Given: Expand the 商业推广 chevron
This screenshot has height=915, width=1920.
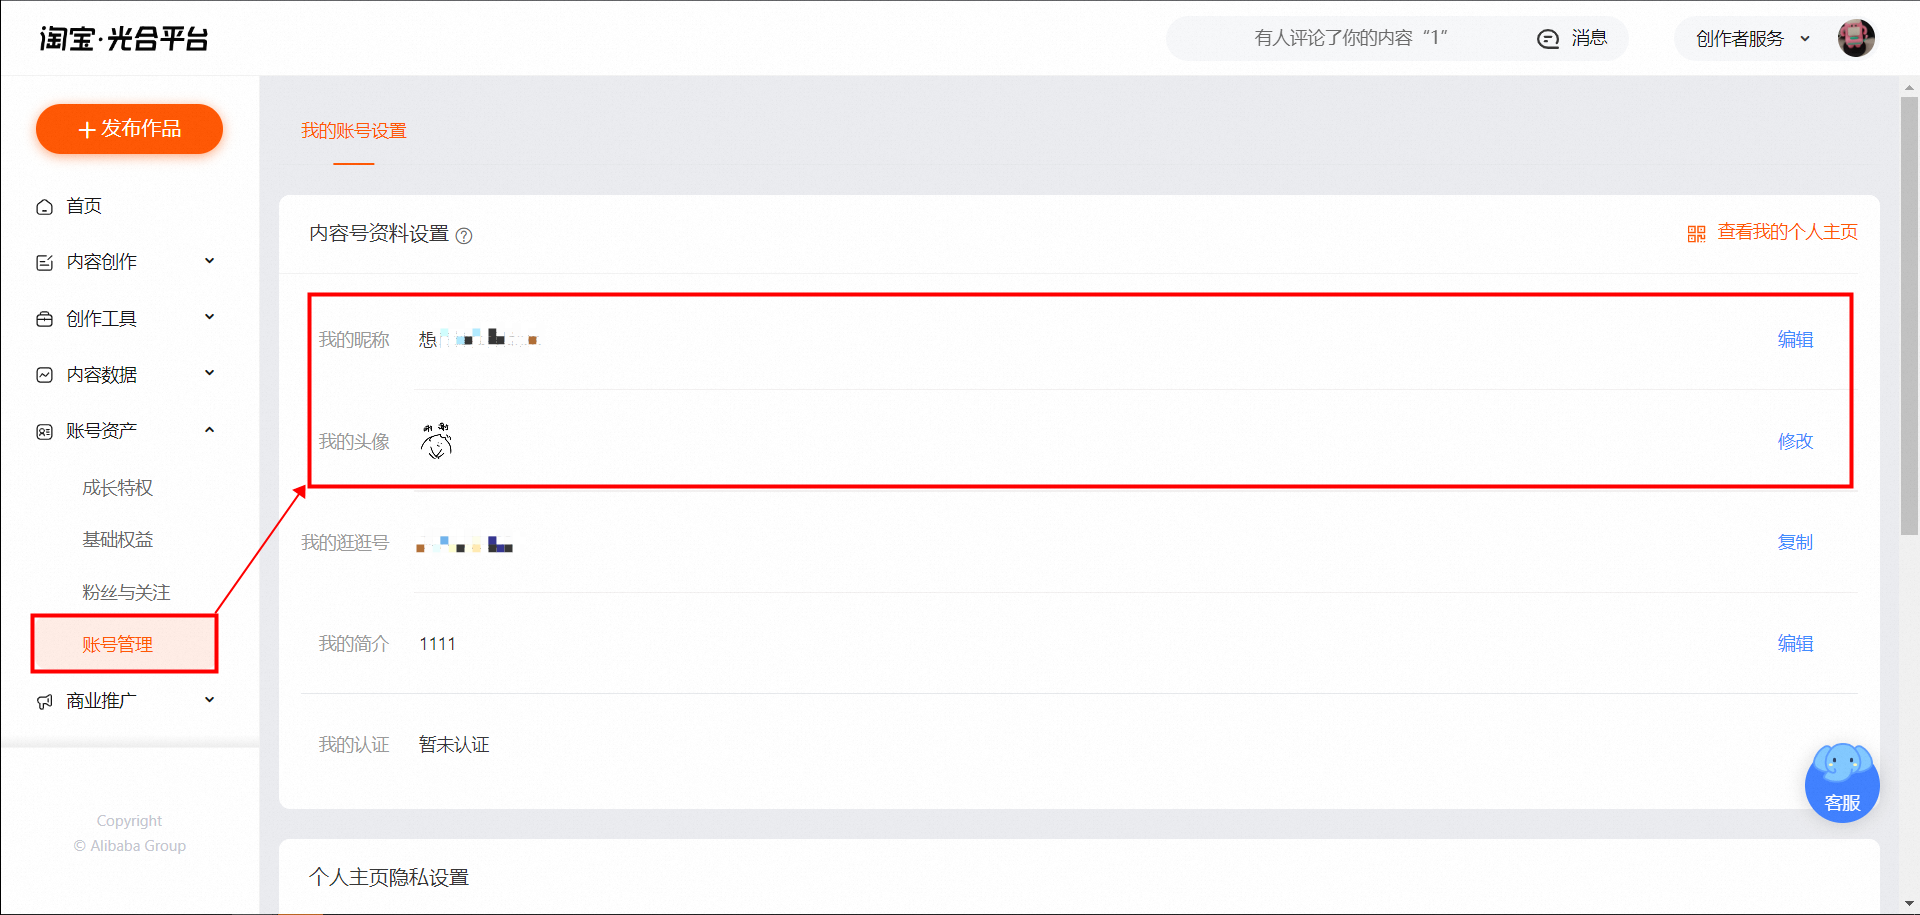Looking at the screenshot, I should [x=210, y=700].
